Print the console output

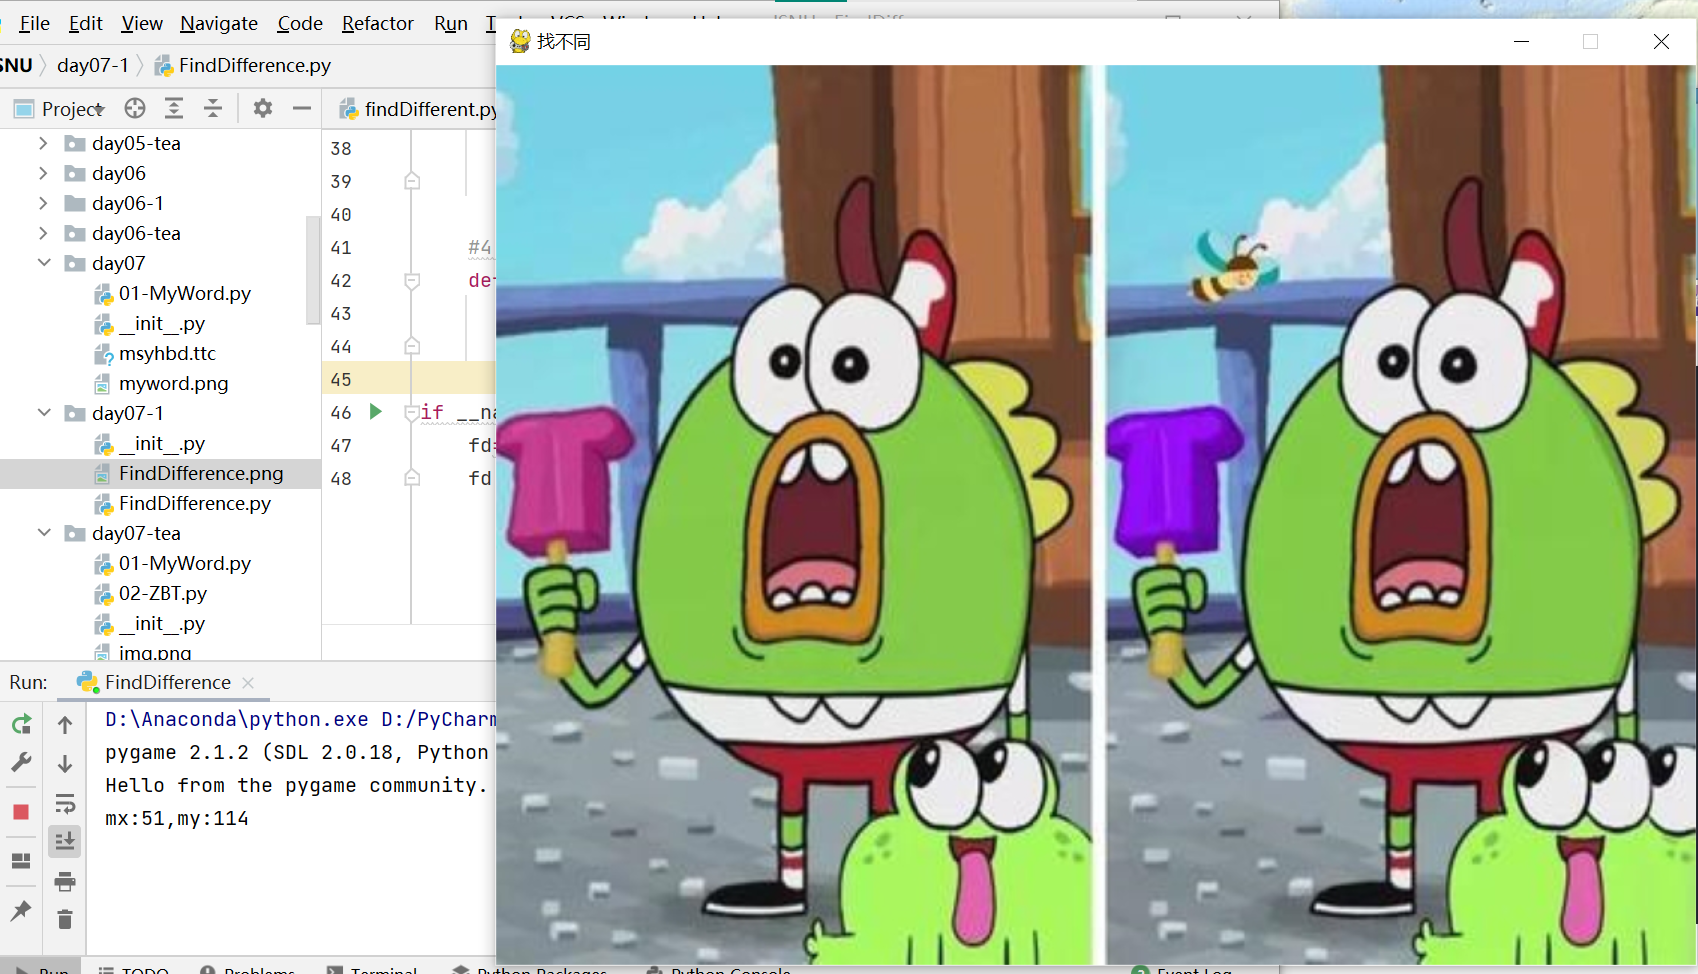click(64, 881)
